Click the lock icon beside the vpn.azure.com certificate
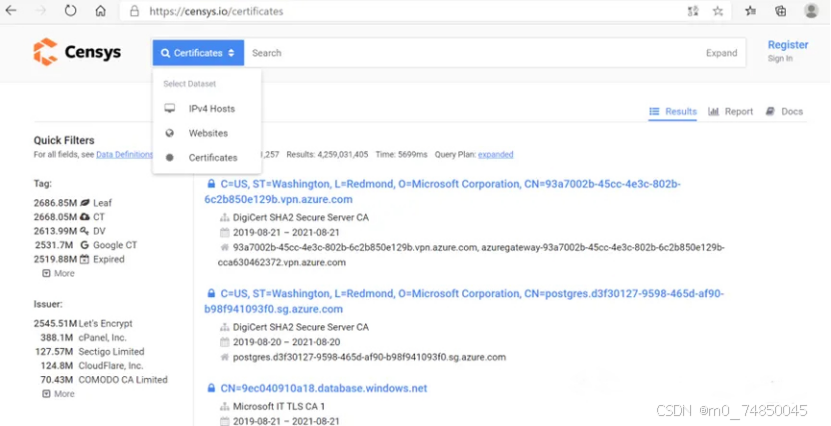The width and height of the screenshot is (831, 426). click(211, 184)
